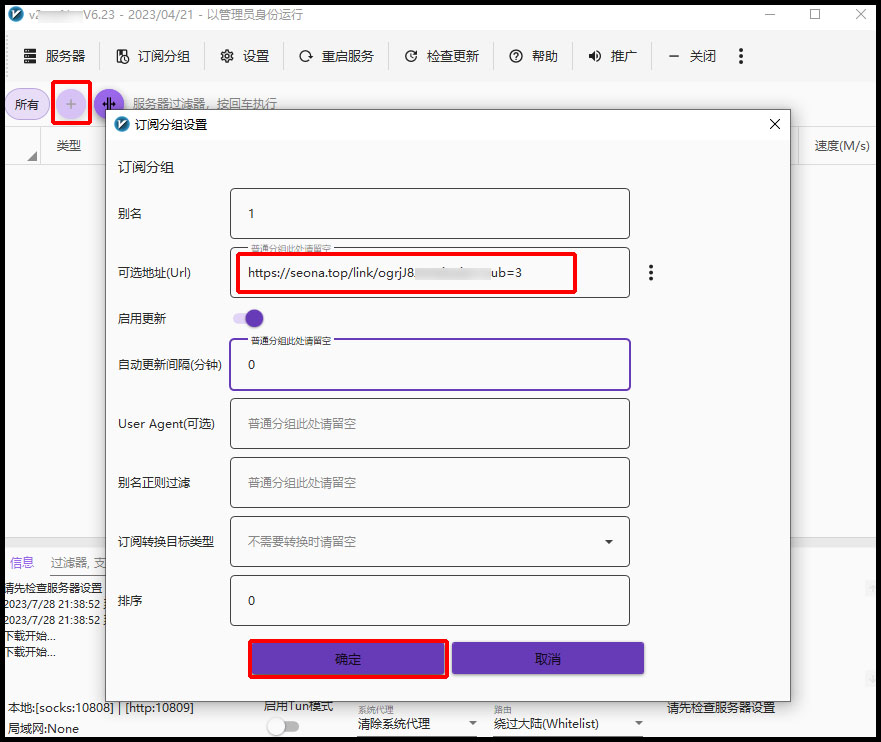Click the 自动更新间隔 interval input field

(430, 365)
